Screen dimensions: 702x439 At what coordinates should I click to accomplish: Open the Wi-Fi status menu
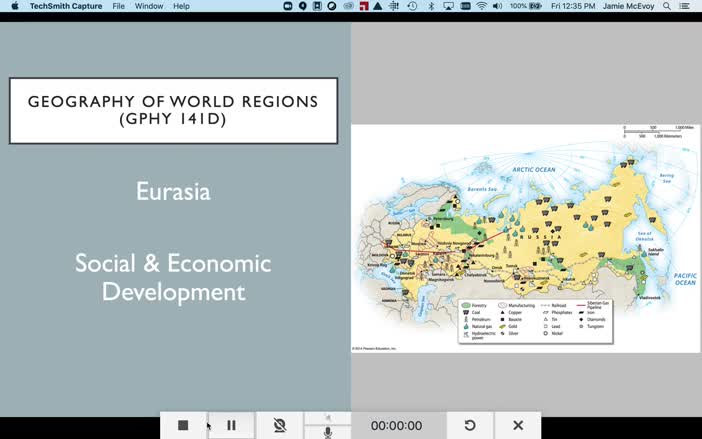pos(482,6)
